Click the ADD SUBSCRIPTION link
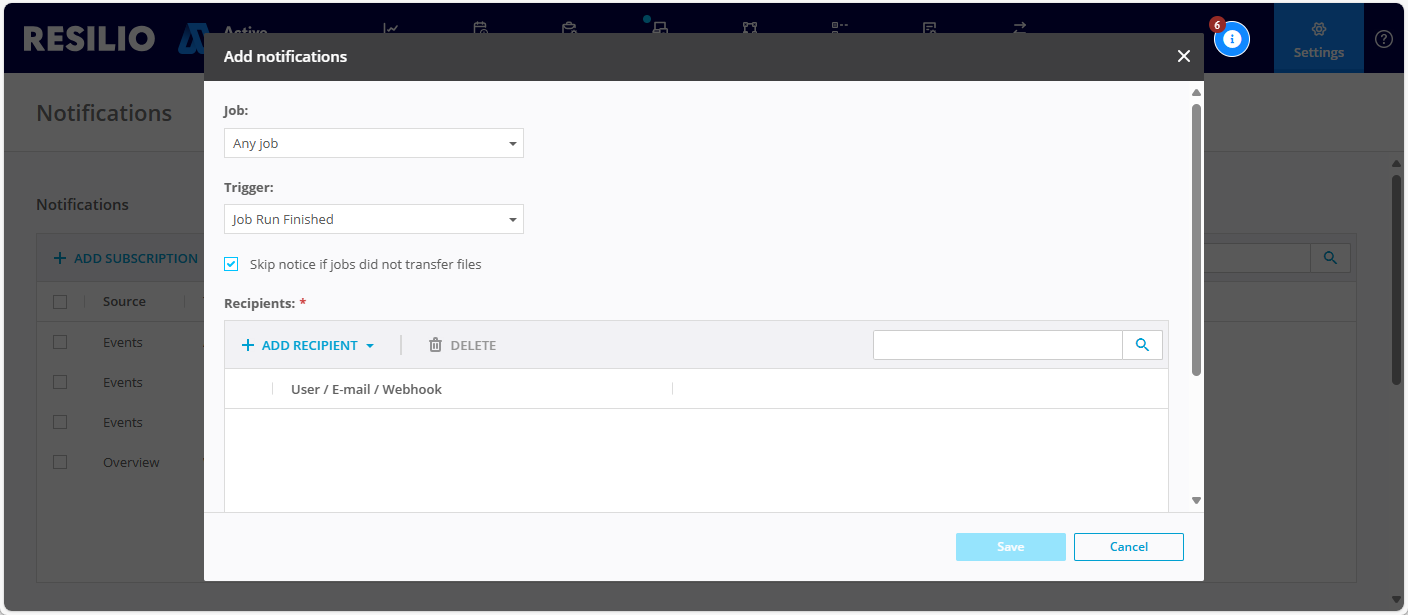The width and height of the screenshot is (1408, 615). pyautogui.click(x=124, y=257)
